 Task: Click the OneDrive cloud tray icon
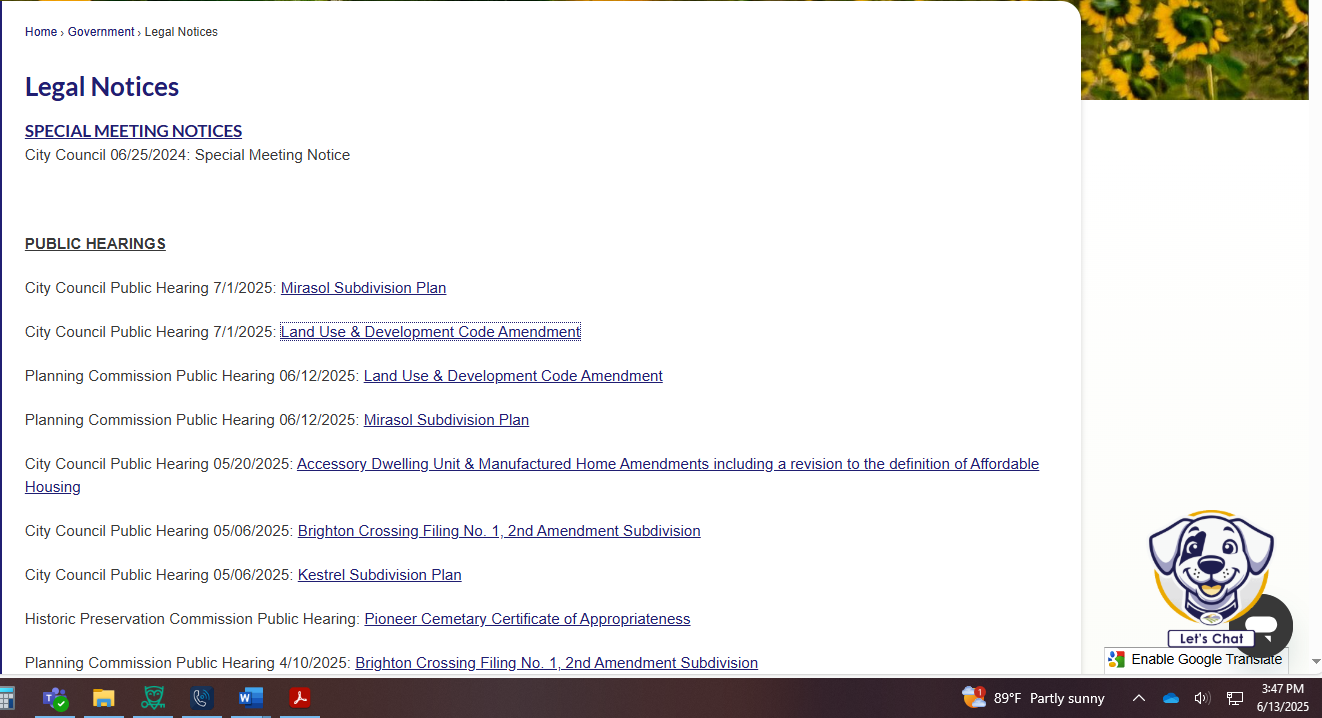[1170, 698]
